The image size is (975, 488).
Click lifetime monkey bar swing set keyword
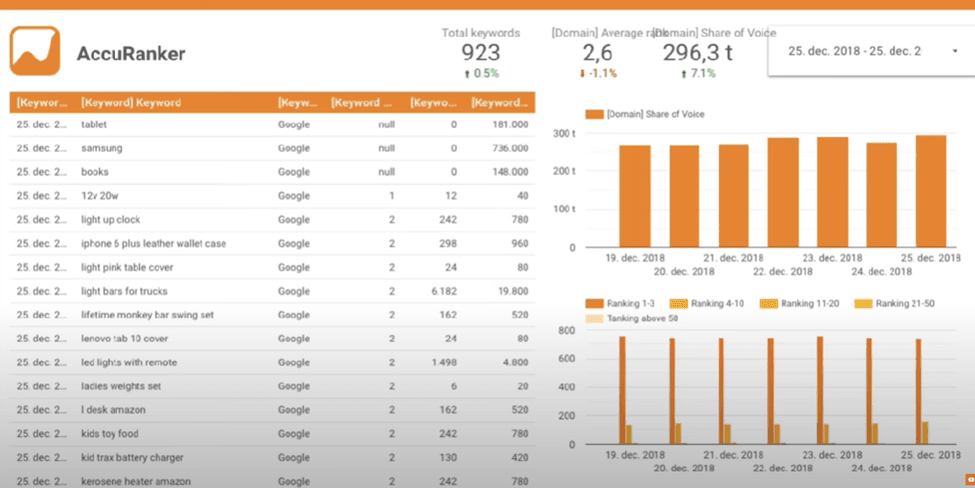(x=147, y=315)
